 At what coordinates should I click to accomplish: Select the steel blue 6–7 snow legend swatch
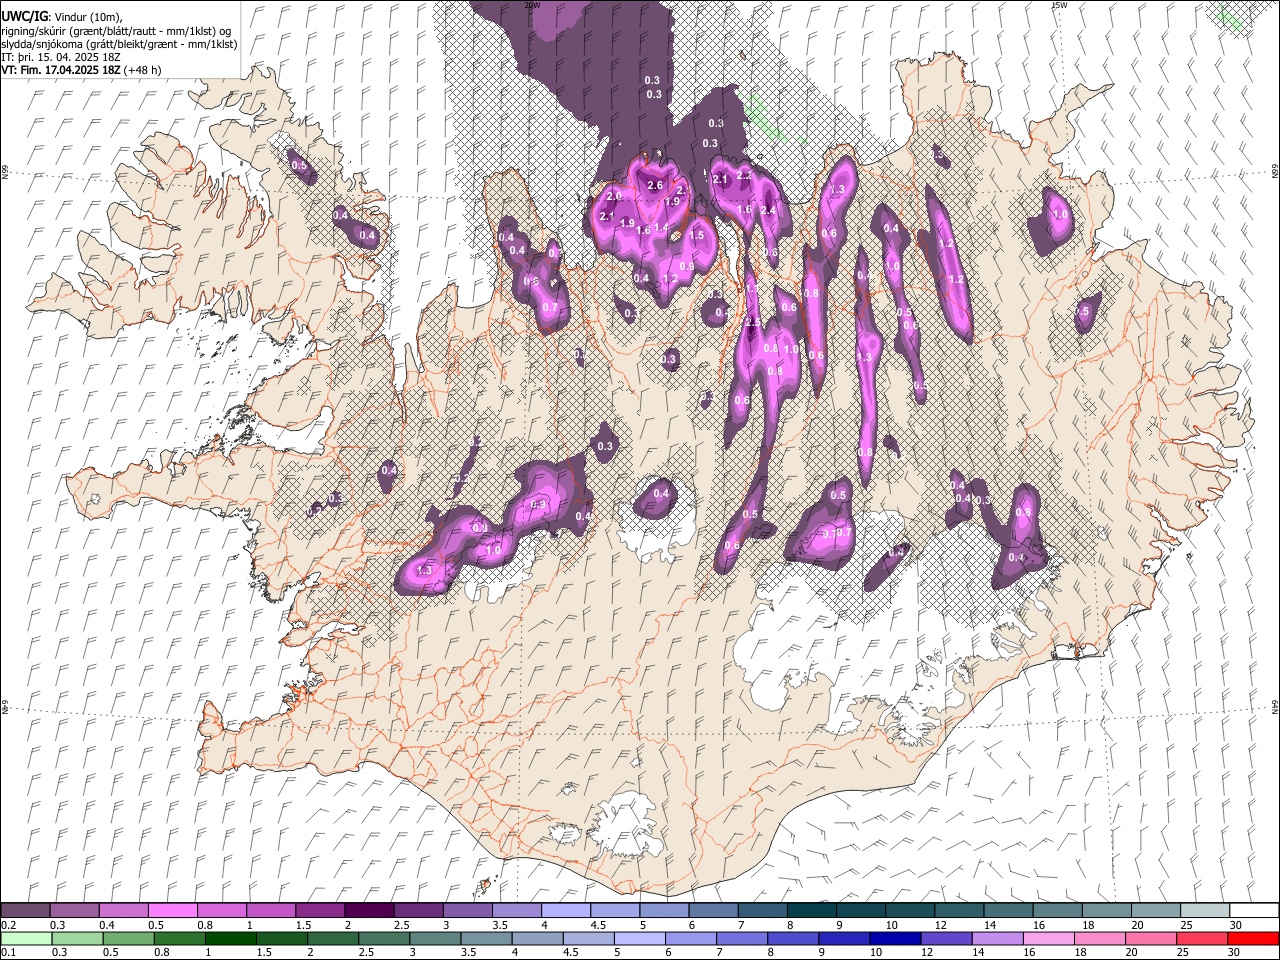pyautogui.click(x=713, y=911)
